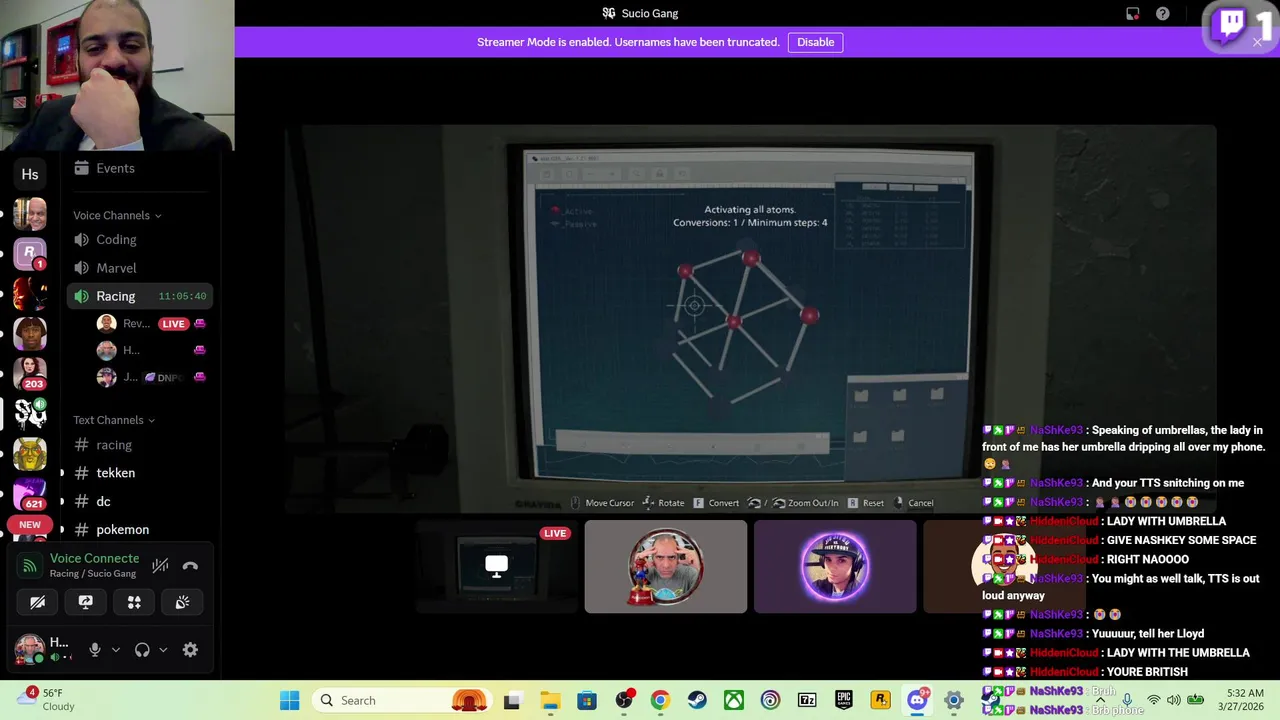The image size is (1280, 720).
Task: Turn on camera in voice panel
Action: [x=37, y=602]
